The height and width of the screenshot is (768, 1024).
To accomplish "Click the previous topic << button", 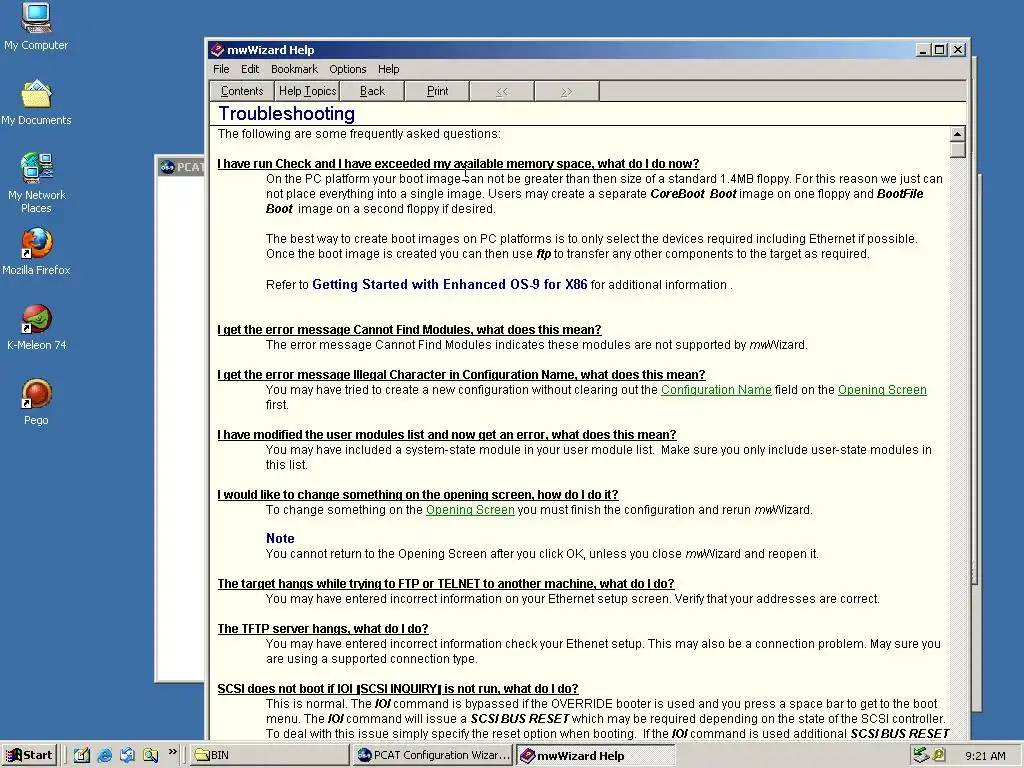I will pyautogui.click(x=502, y=91).
